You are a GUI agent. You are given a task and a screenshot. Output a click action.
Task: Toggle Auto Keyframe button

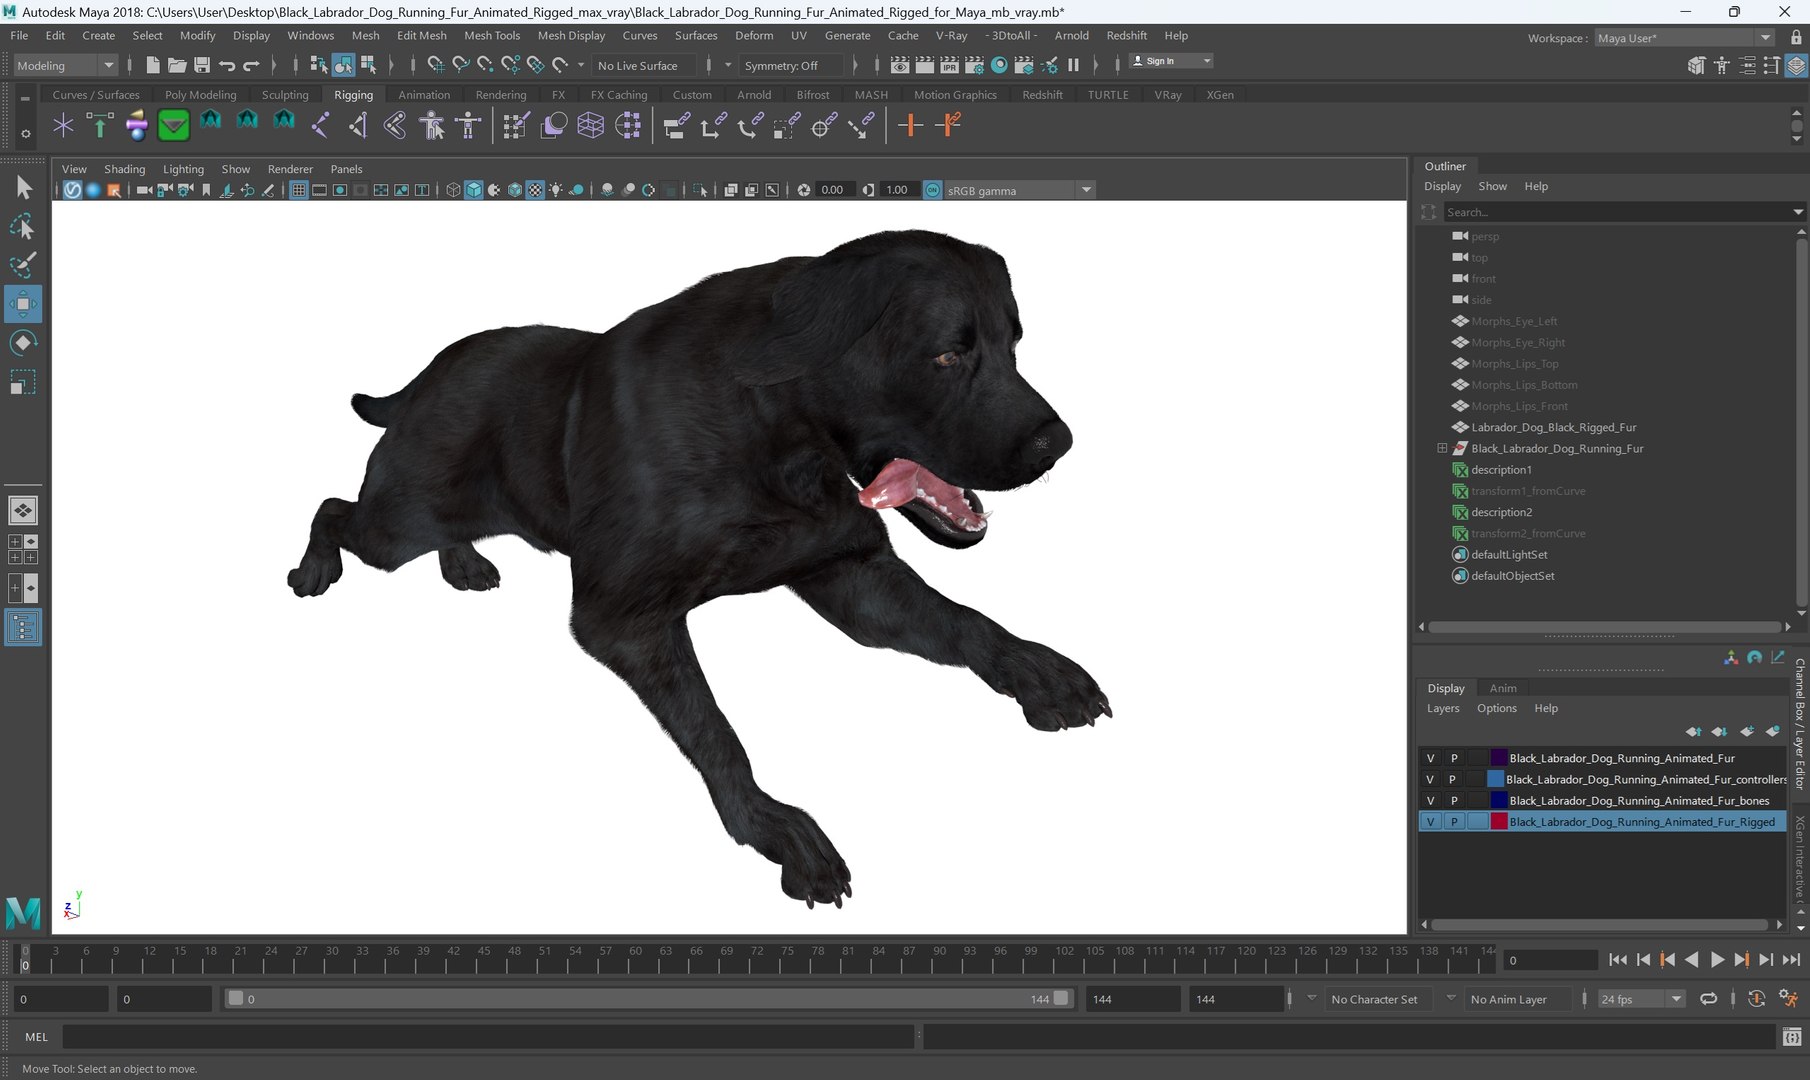point(1756,998)
